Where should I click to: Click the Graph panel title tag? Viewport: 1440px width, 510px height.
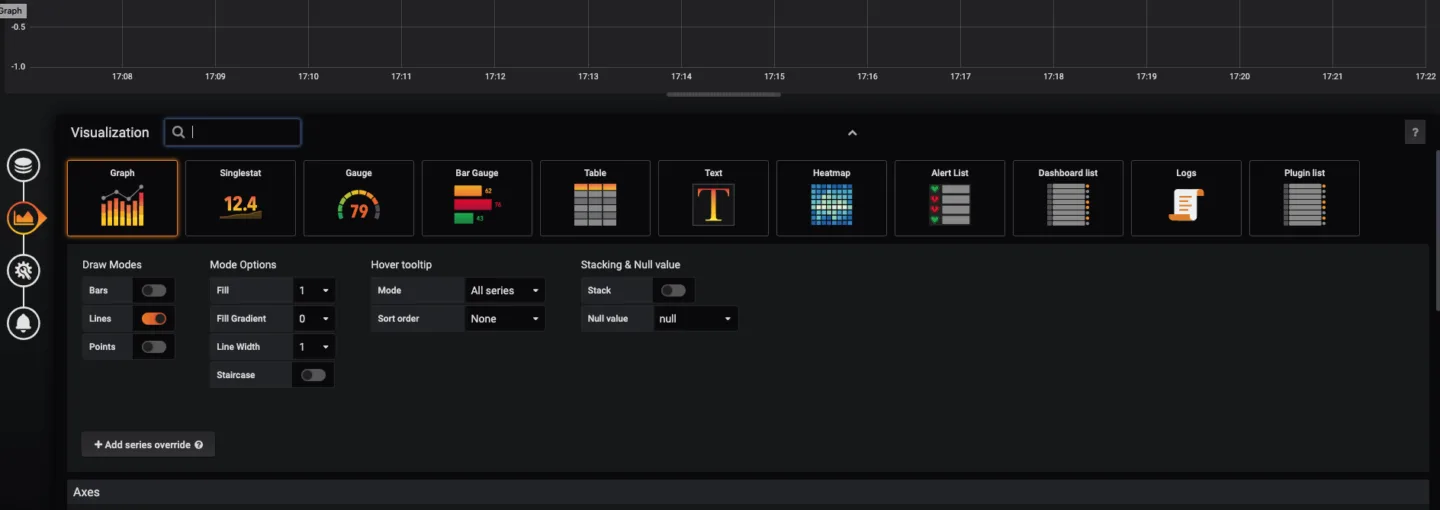(11, 11)
